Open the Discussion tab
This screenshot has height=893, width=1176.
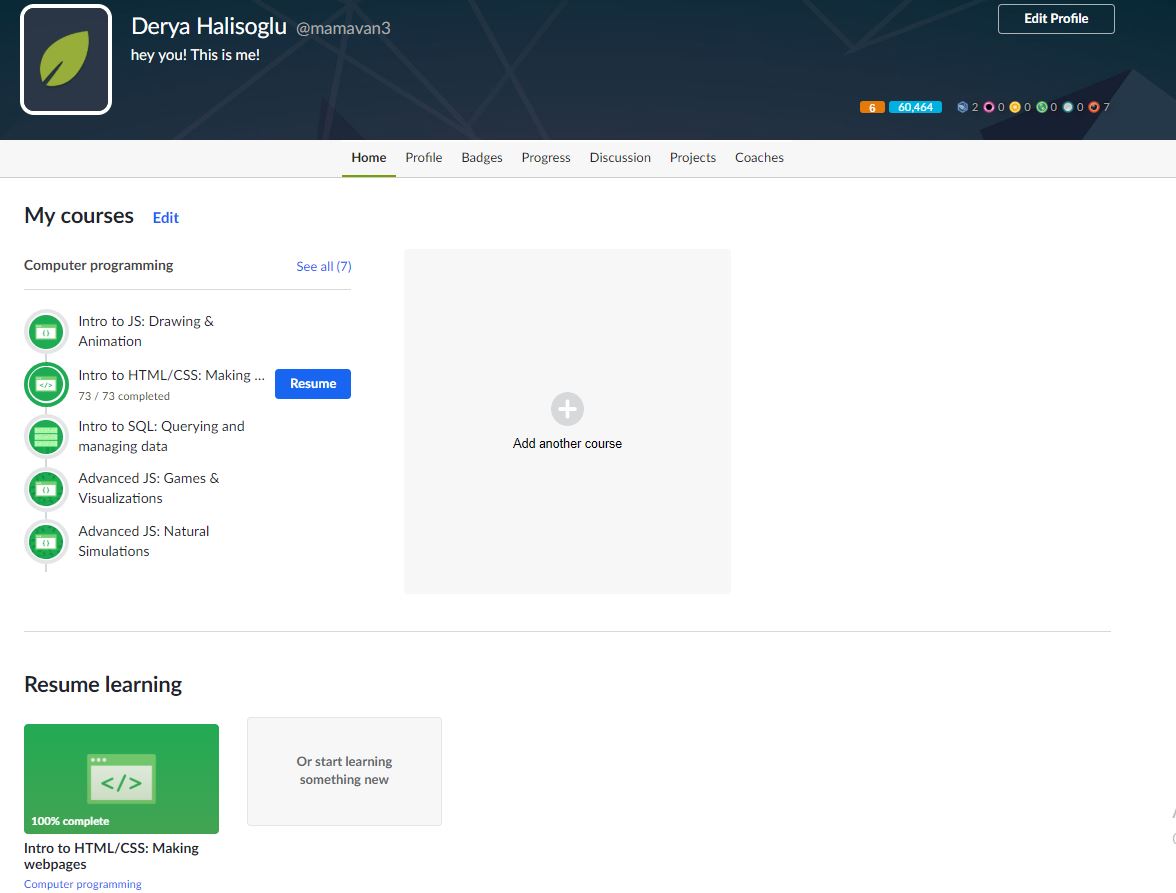click(x=620, y=157)
